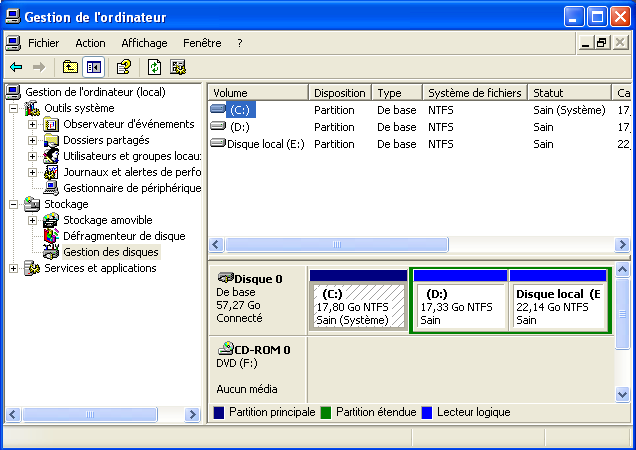Screen dimensions: 636x450
Task: Click the Partition principale legend color swatch
Action: [x=219, y=413]
